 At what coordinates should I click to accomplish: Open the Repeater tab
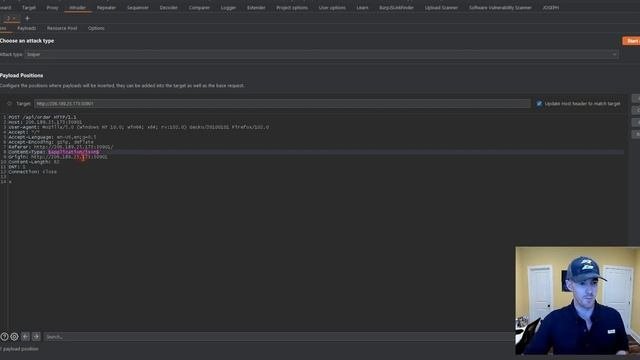tap(107, 7)
